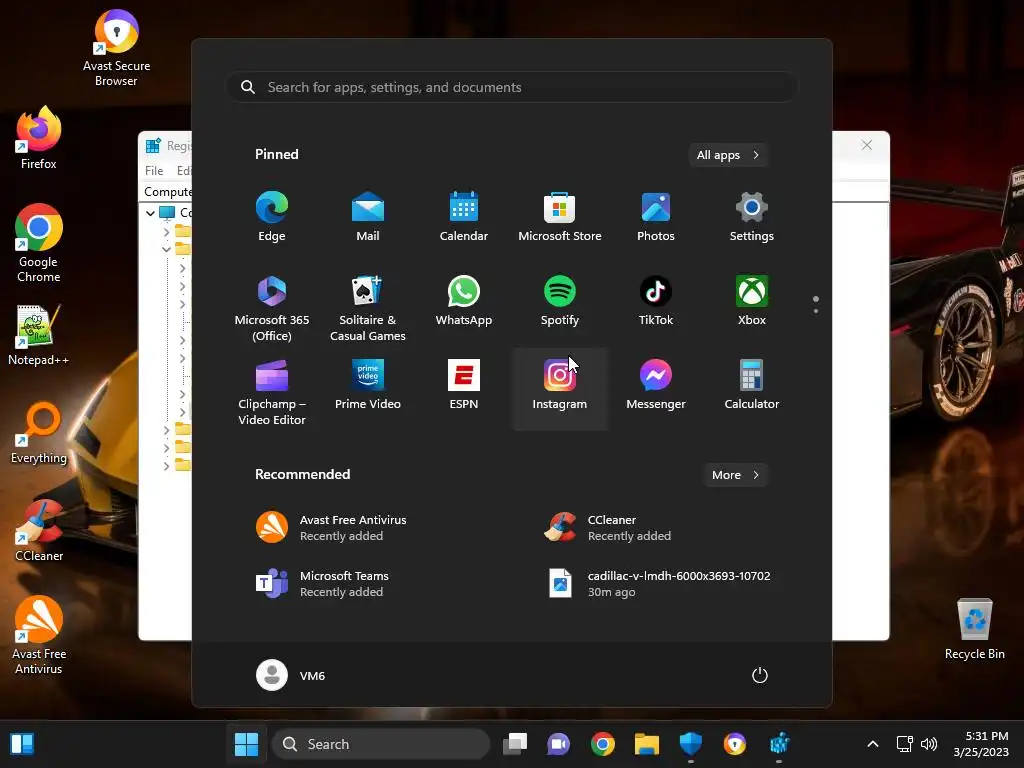Open File menu in Registry Editor

tap(154, 170)
